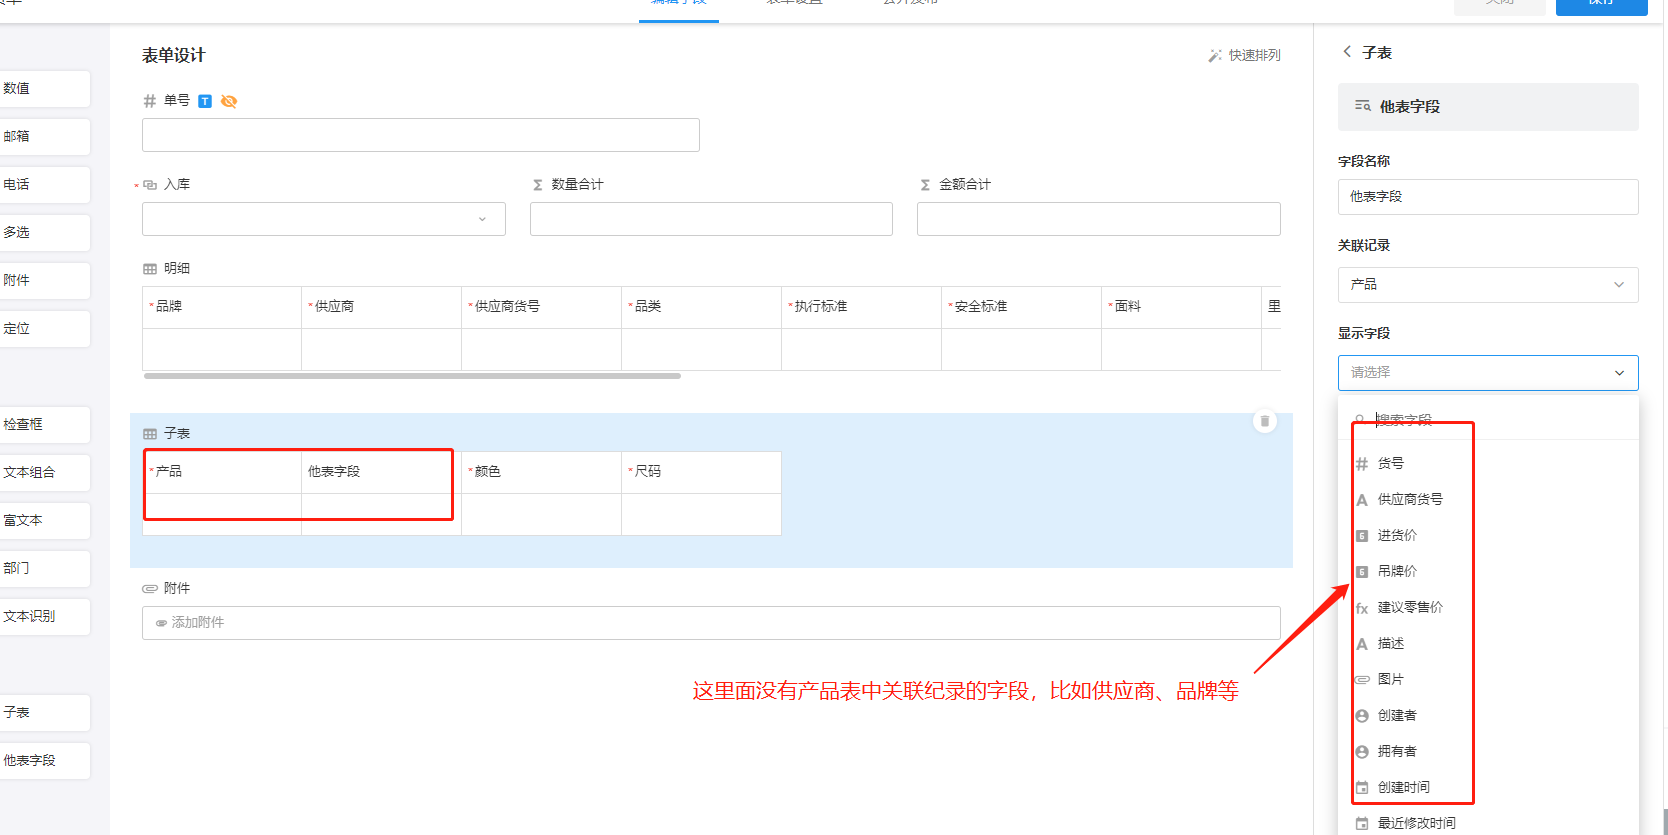Click the 字段名称 input containing 他表字段
1668x835 pixels.
pyautogui.click(x=1487, y=197)
